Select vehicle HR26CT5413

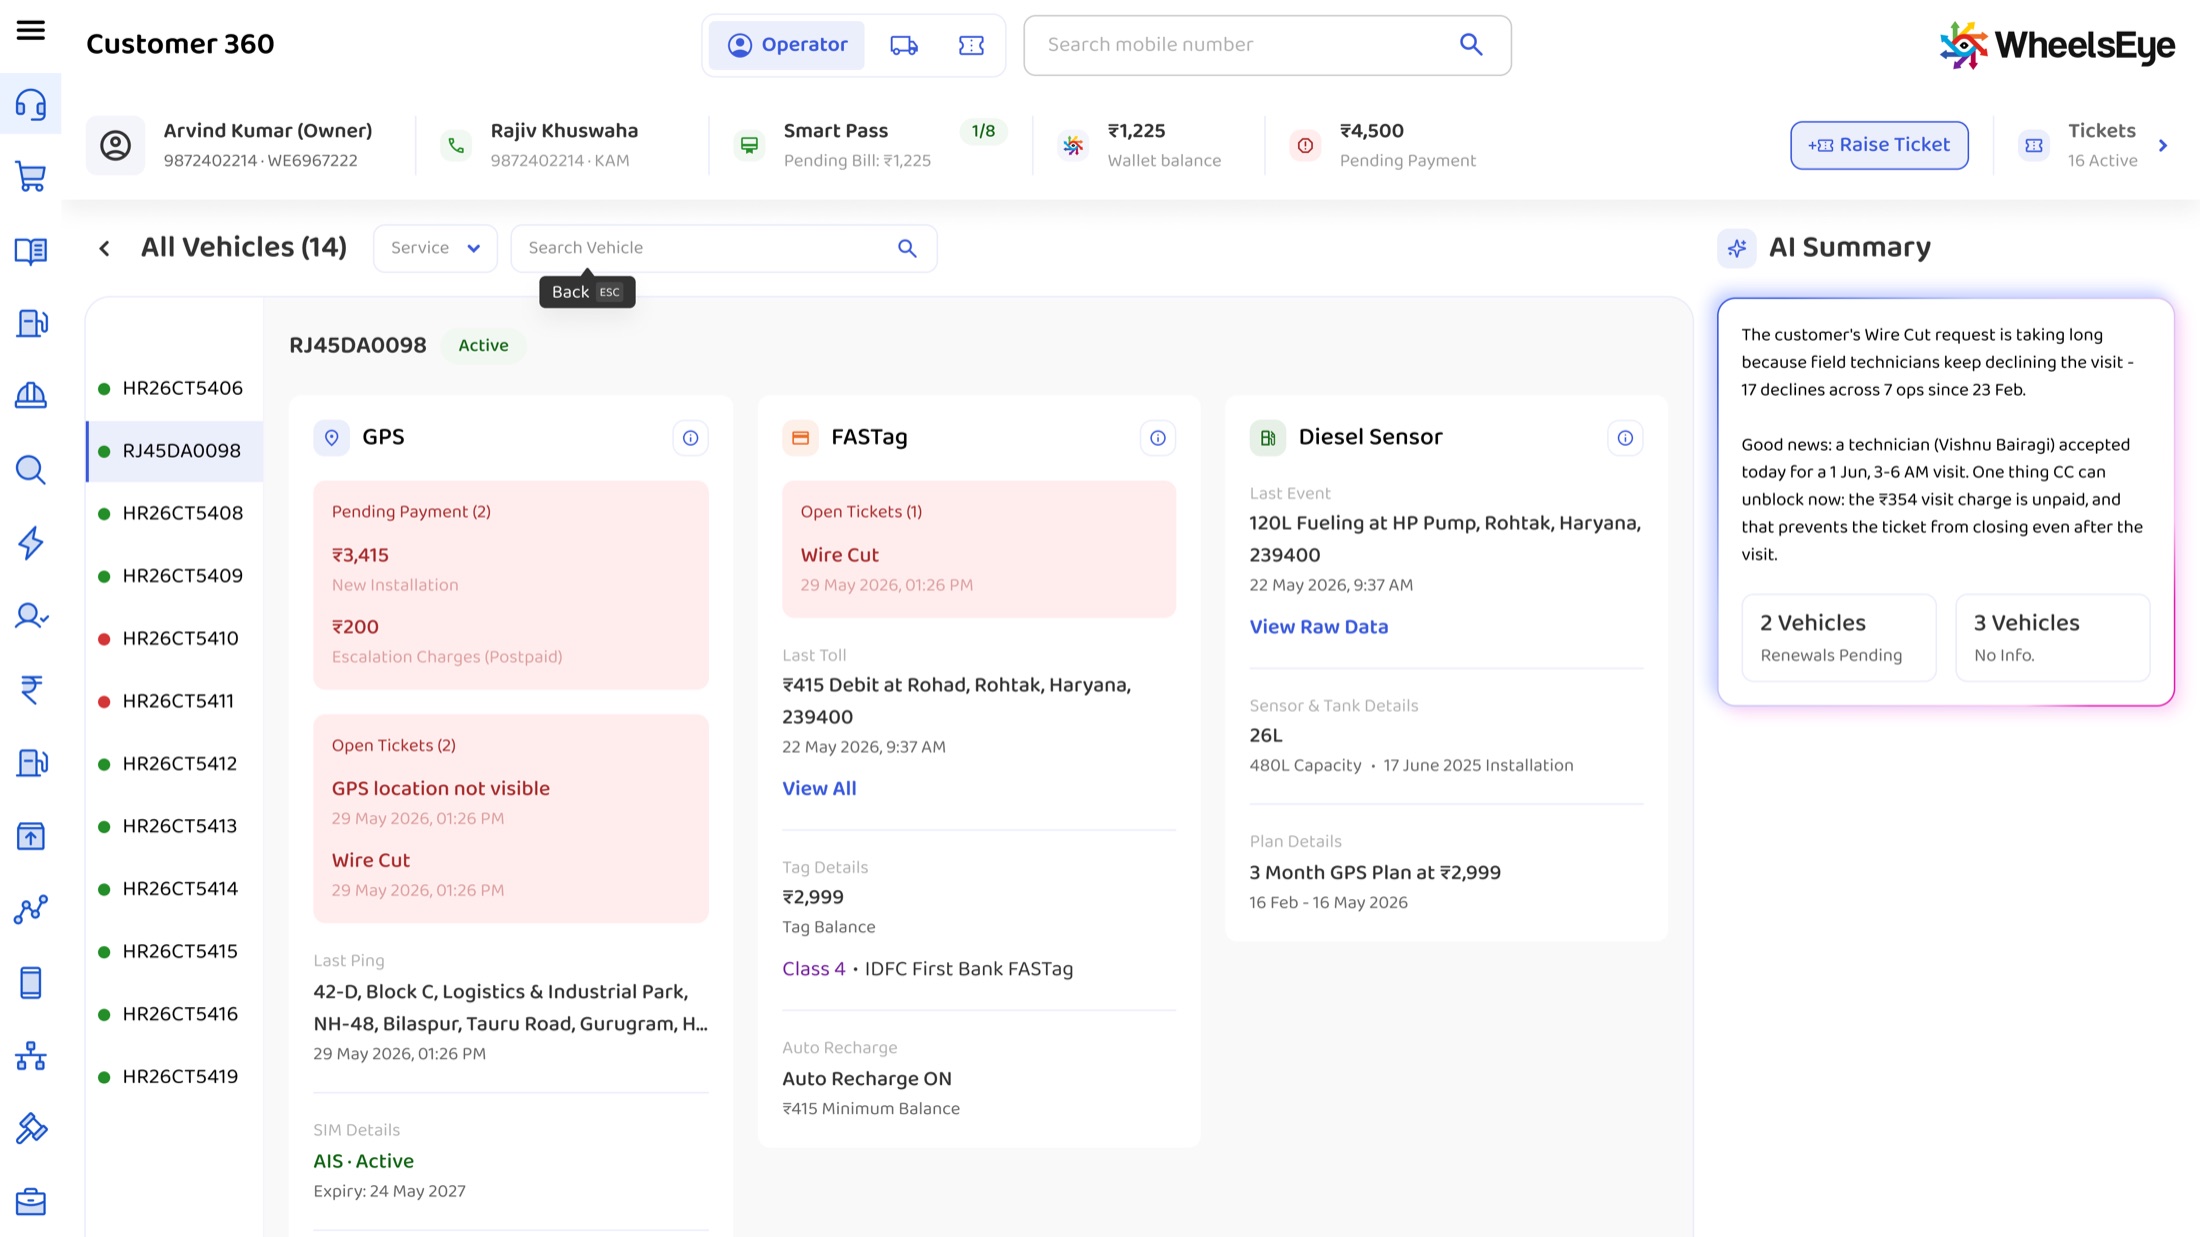[x=174, y=826]
